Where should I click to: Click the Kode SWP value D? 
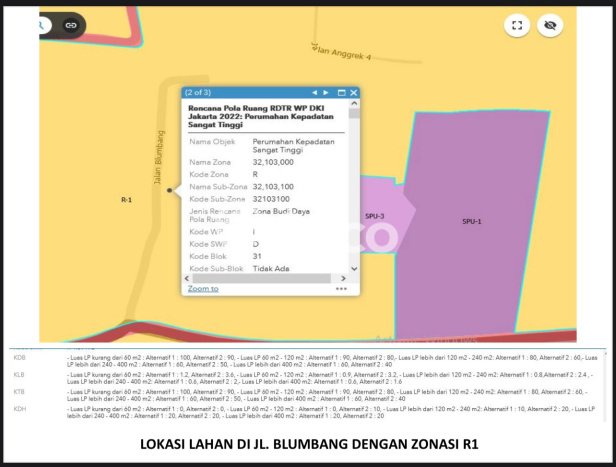(x=256, y=244)
